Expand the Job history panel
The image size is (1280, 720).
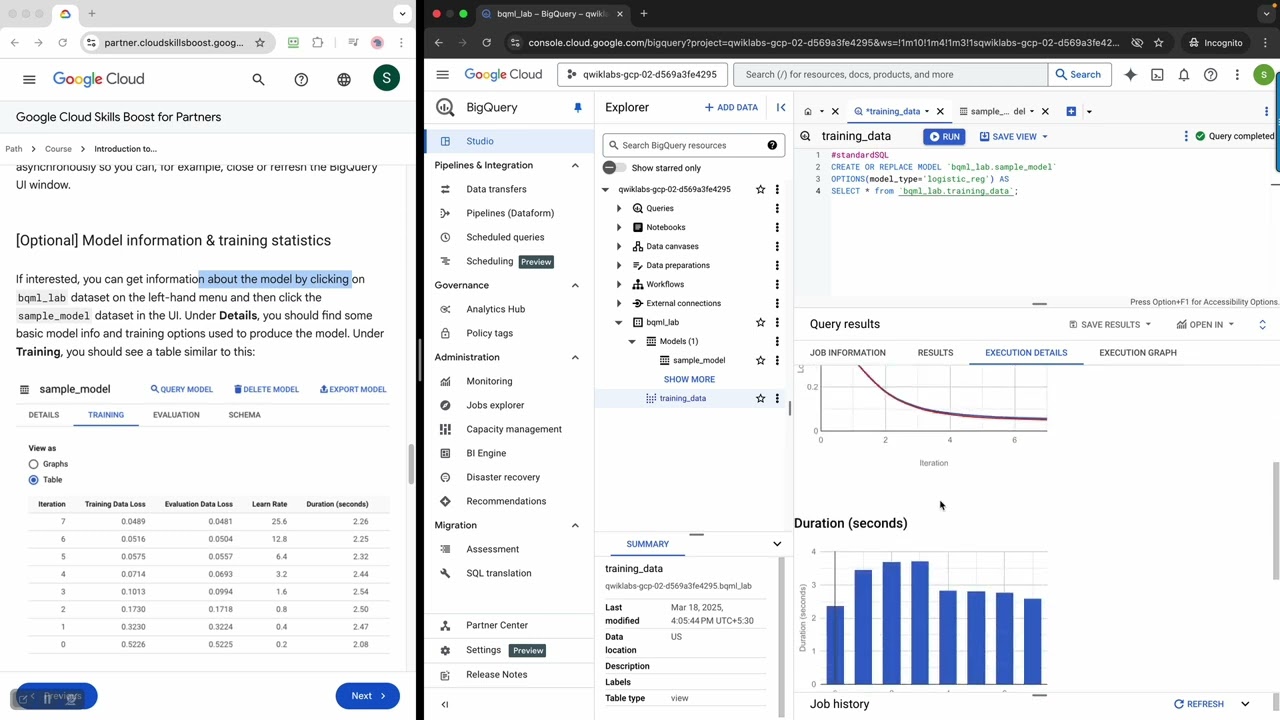(1245, 704)
